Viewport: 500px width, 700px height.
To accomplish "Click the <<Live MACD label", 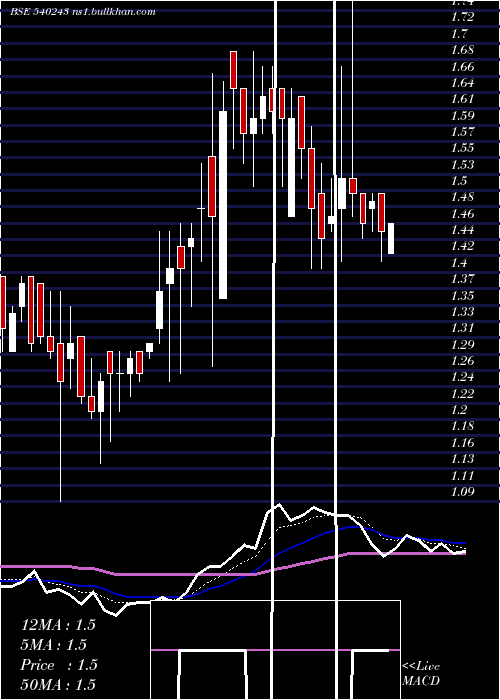I will 421,674.
